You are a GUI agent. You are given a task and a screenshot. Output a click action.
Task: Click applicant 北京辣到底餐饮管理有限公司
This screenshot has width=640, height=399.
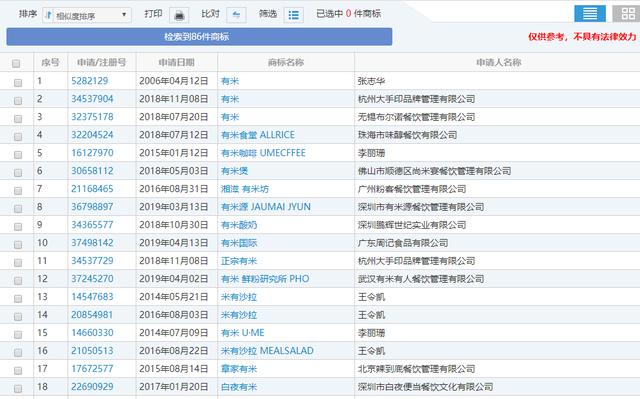point(416,368)
